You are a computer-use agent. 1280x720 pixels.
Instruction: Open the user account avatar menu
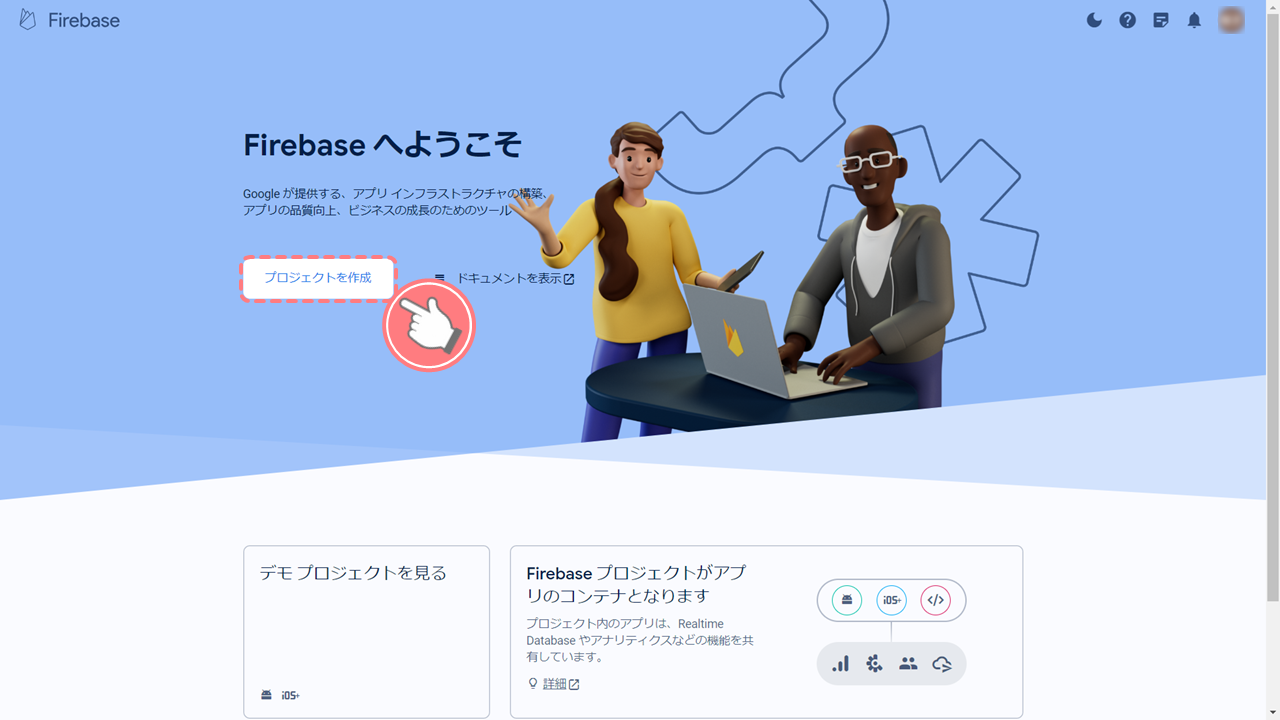coord(1231,20)
